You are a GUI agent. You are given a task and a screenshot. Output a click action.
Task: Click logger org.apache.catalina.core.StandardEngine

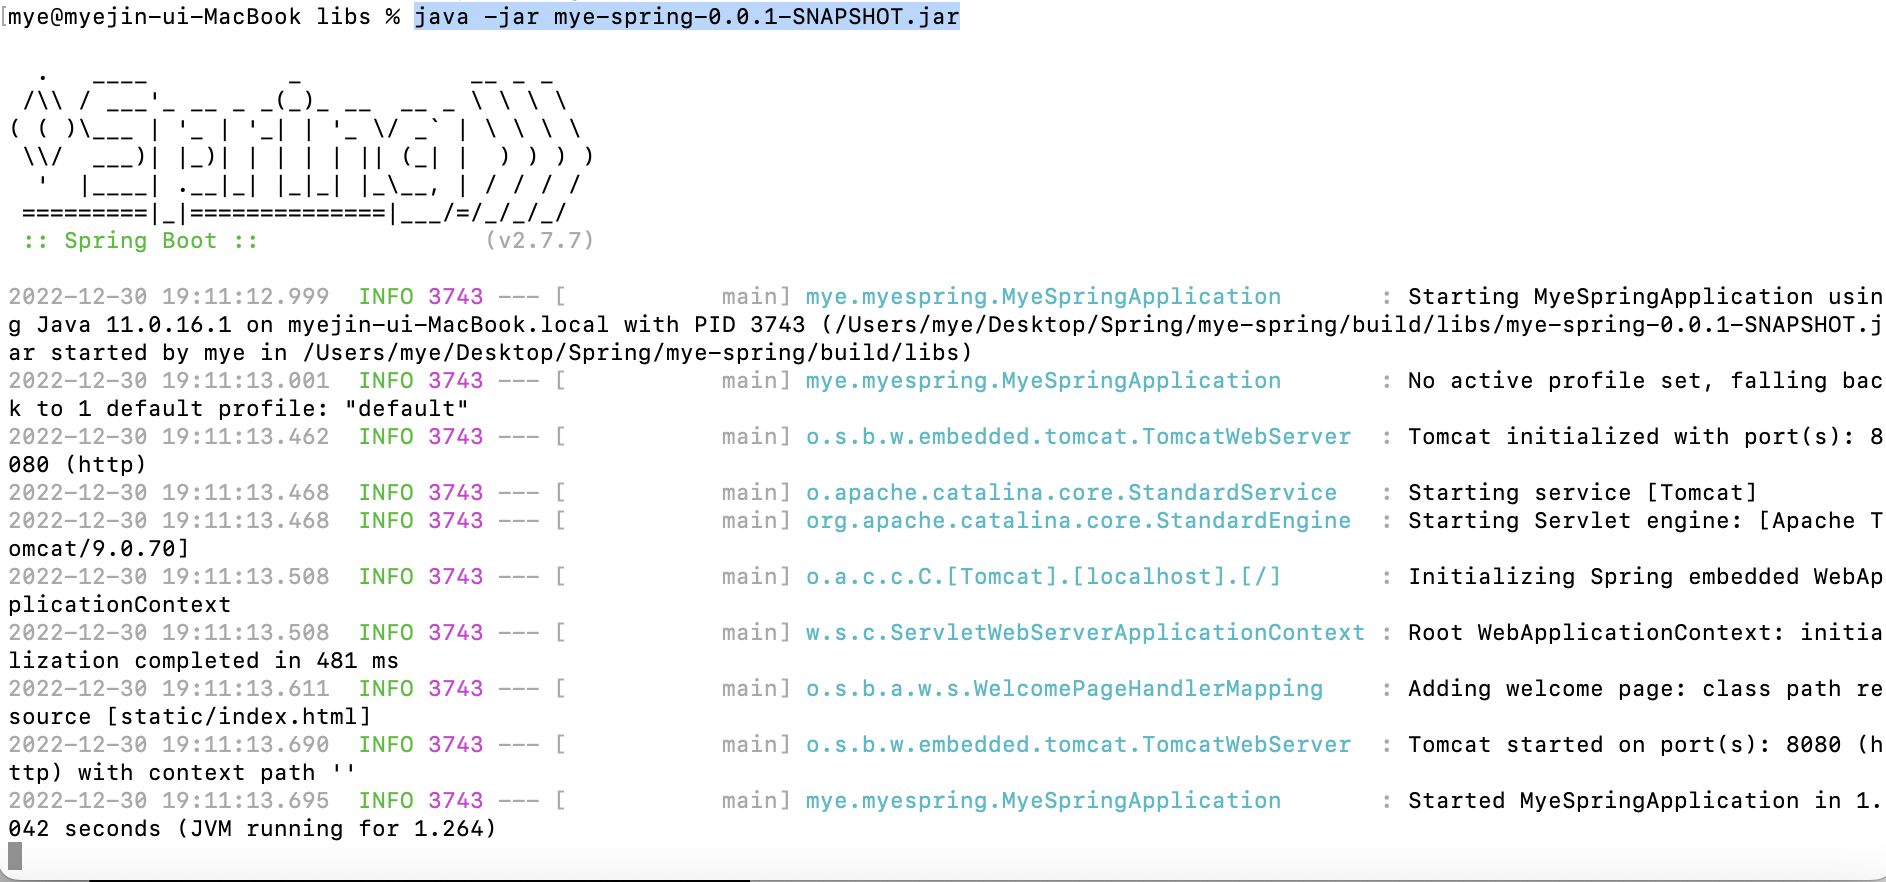tap(1078, 521)
